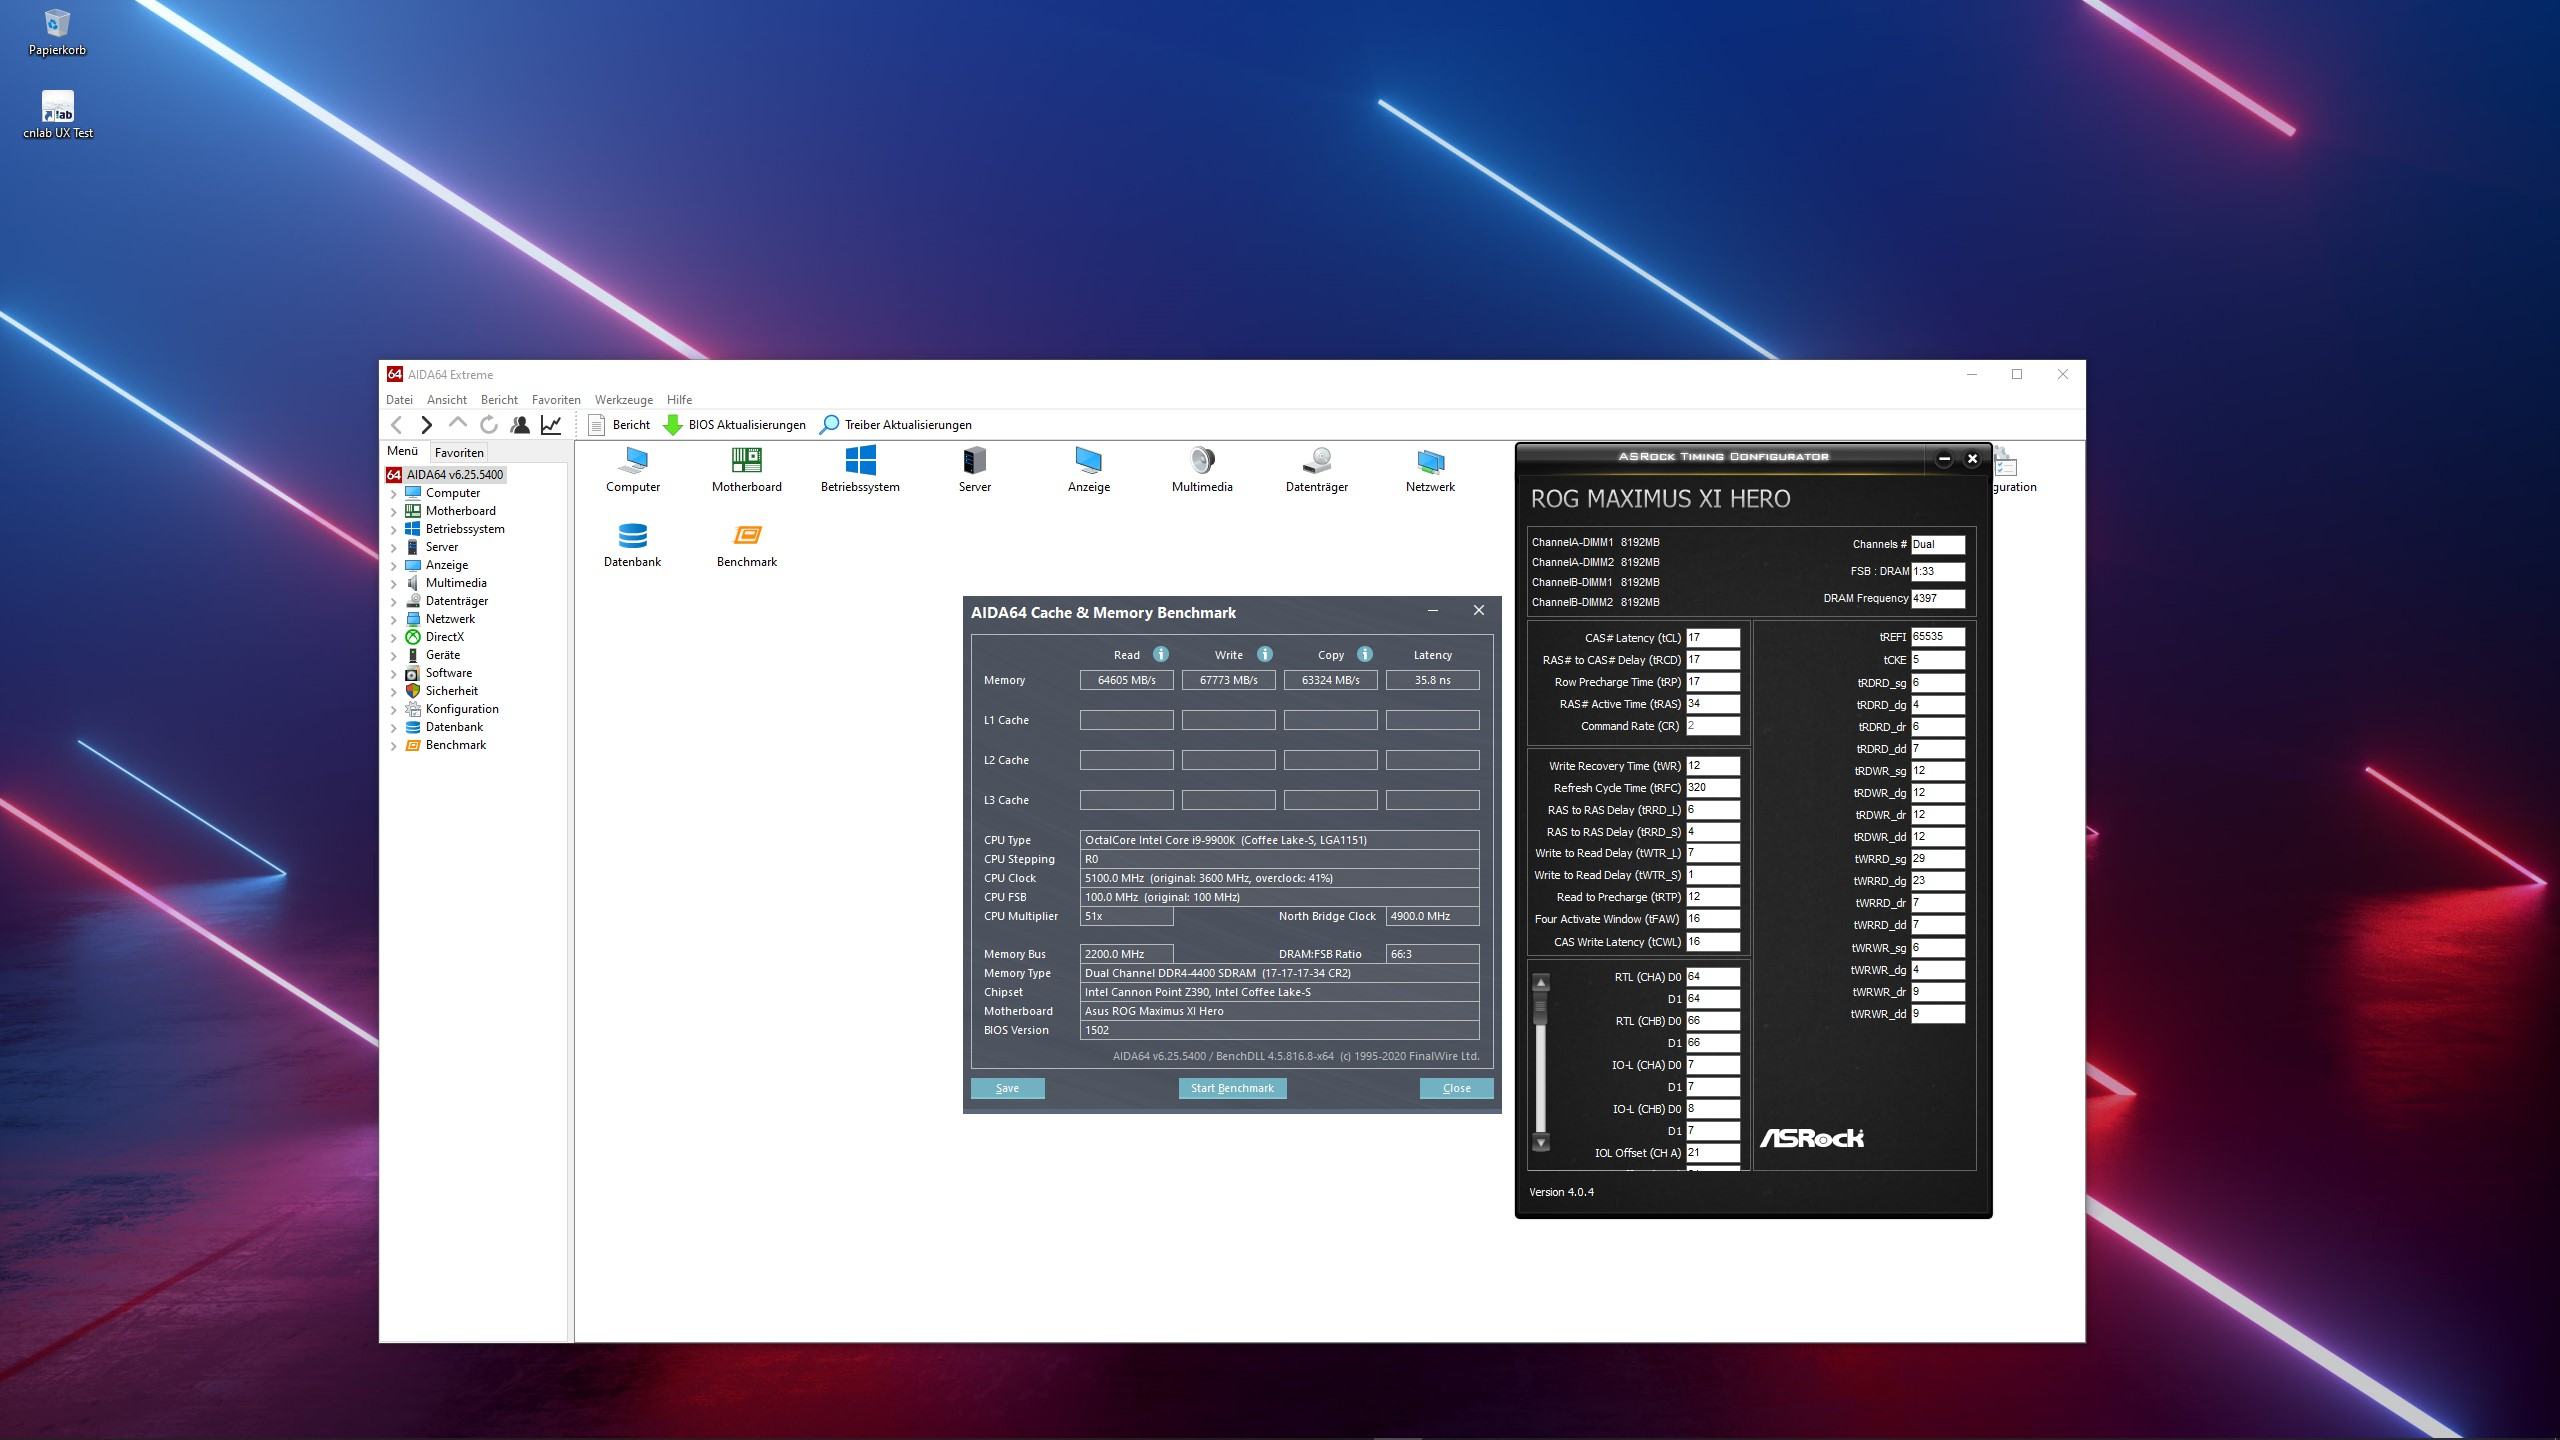Click Treiber Aktualisierungen in the toolbar
2560x1440 pixels.
click(x=895, y=425)
